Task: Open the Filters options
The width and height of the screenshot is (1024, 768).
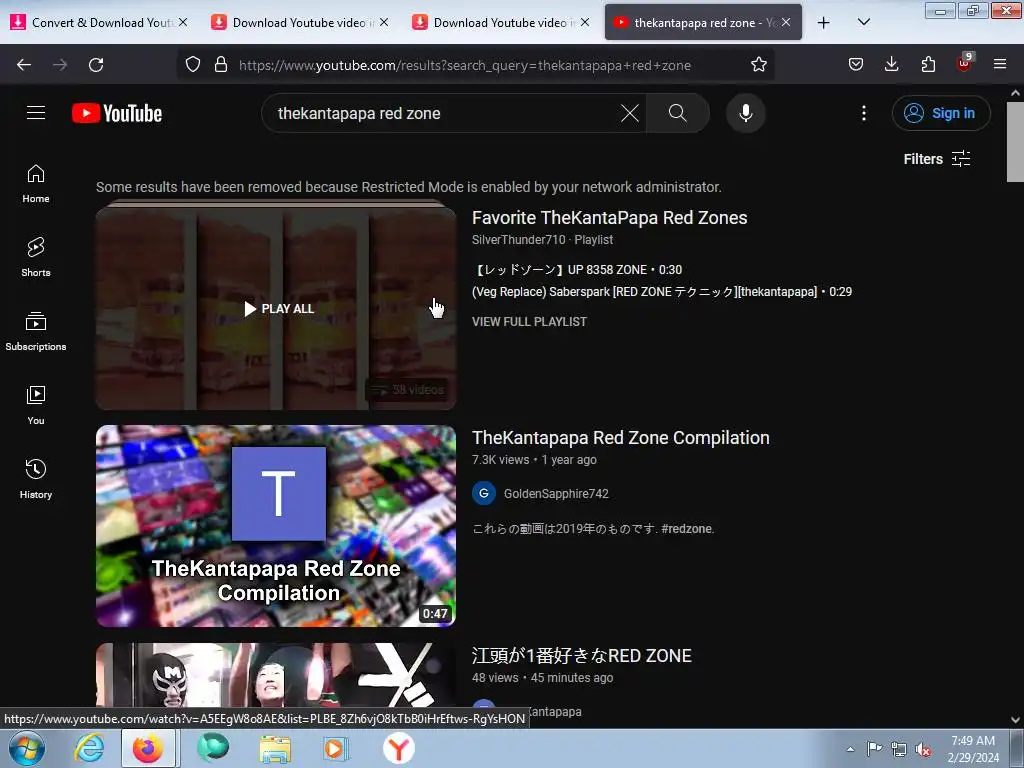Action: click(936, 159)
